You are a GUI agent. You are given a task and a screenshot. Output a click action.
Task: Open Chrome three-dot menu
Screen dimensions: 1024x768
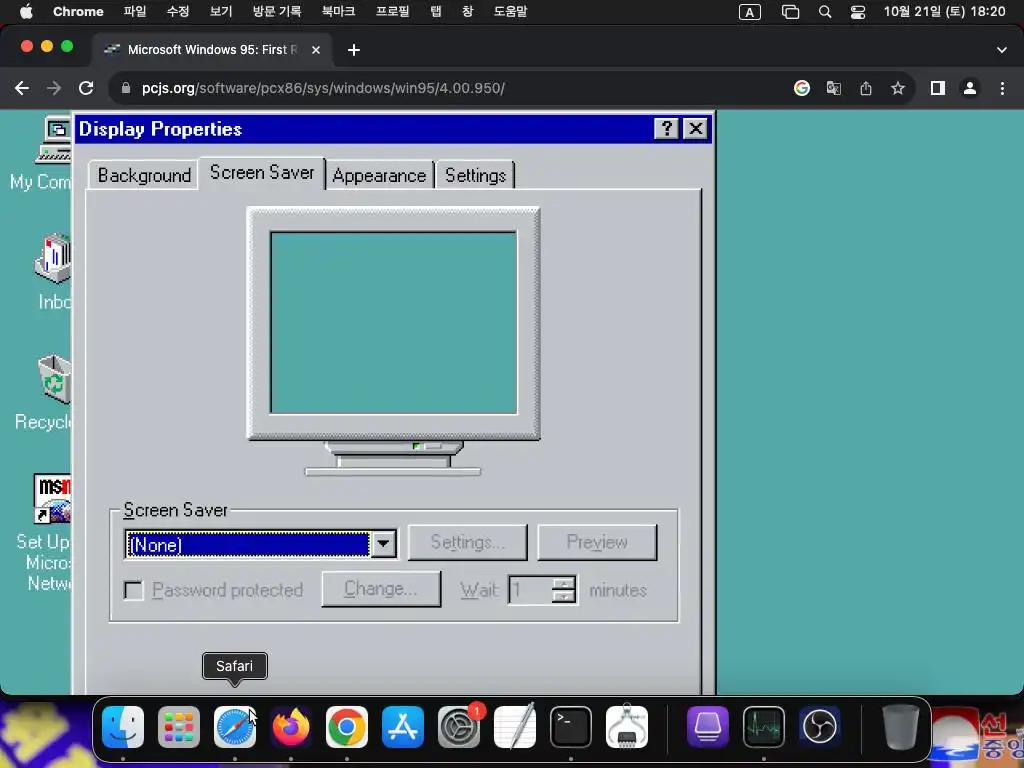[x=1002, y=88]
